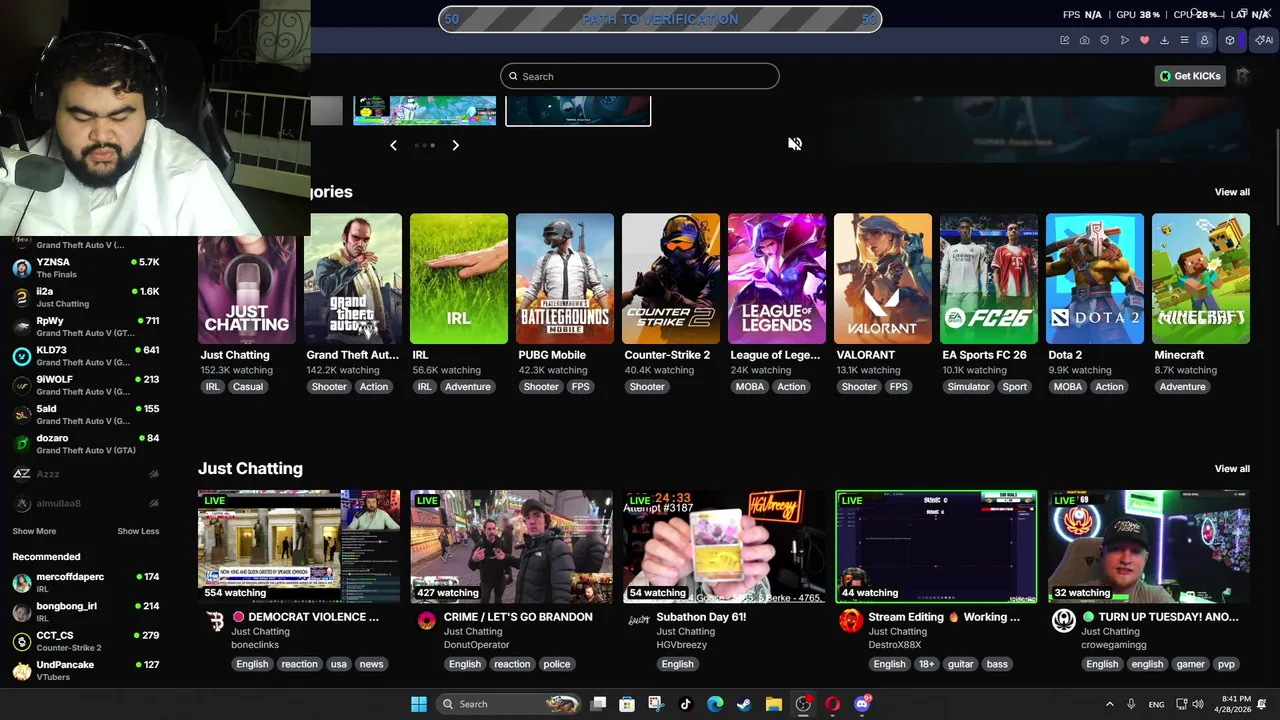The image size is (1280, 720).
Task: Open bongbong_irl recommended channel
Action: tap(86, 612)
